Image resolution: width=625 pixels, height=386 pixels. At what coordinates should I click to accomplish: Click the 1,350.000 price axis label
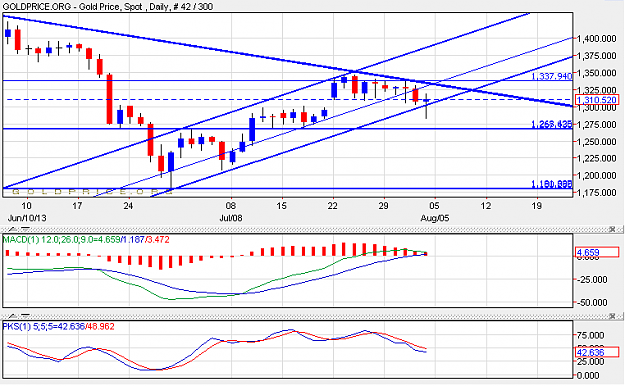point(596,73)
